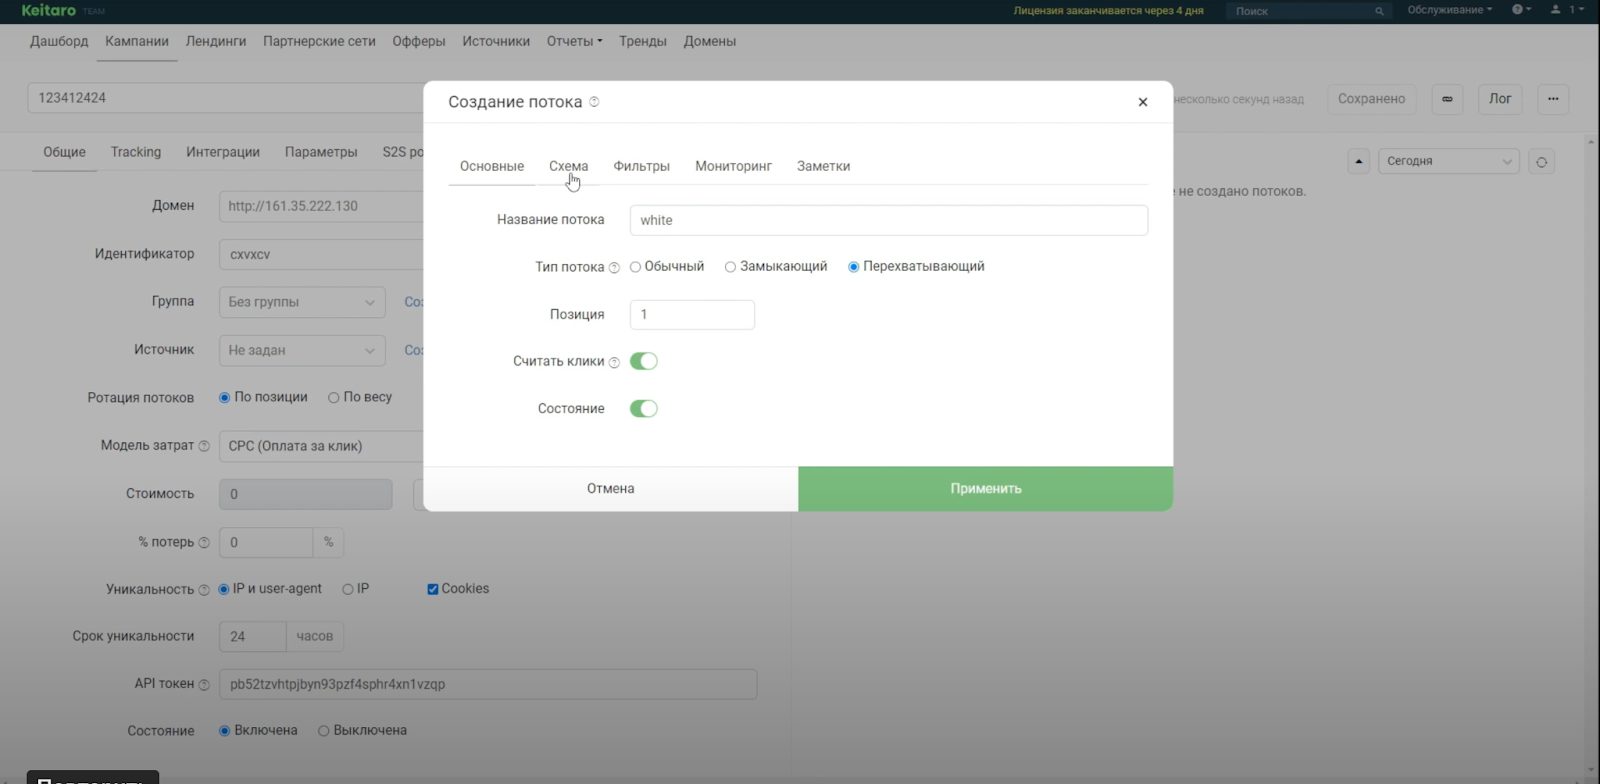
Task: Click the link icon button near Сохранено
Action: coord(1447,99)
